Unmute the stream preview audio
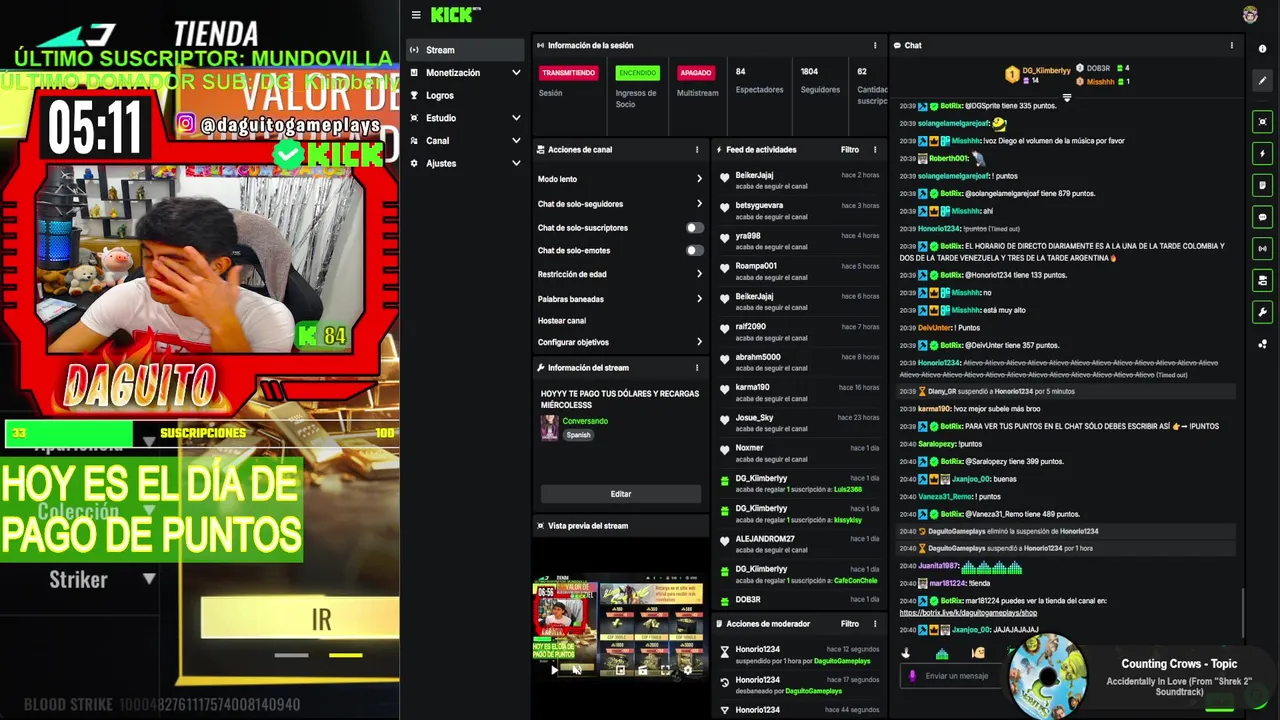Screen dimensions: 1280x720 pos(576,670)
